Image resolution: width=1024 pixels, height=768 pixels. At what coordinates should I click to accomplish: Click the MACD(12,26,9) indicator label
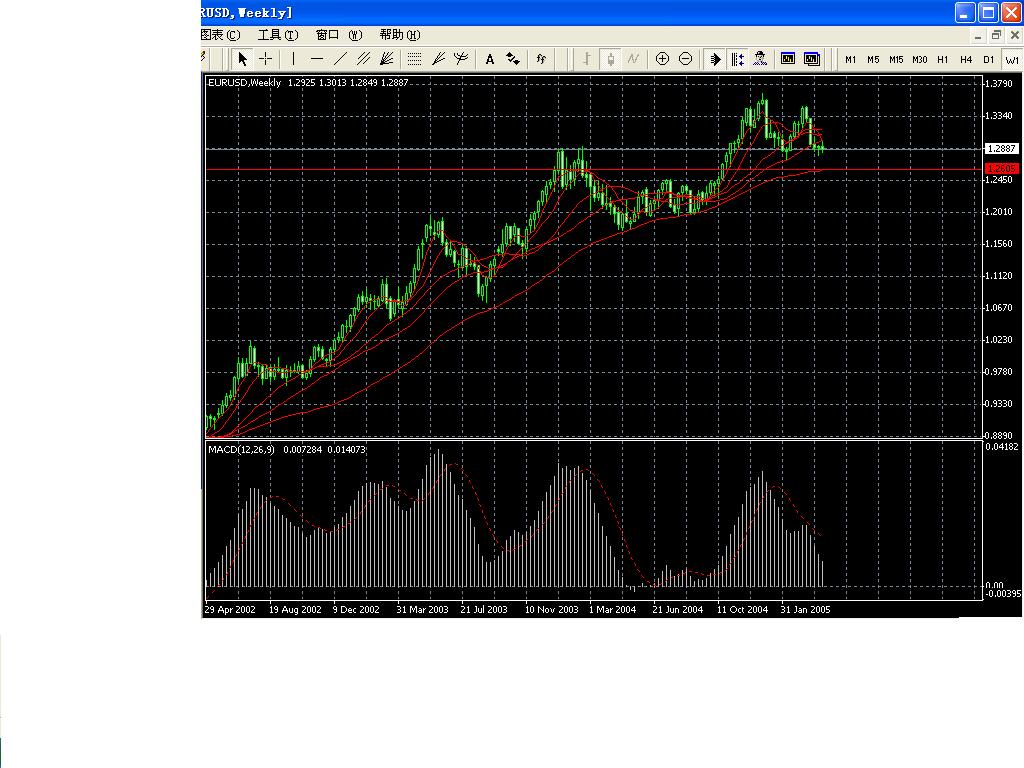241,449
